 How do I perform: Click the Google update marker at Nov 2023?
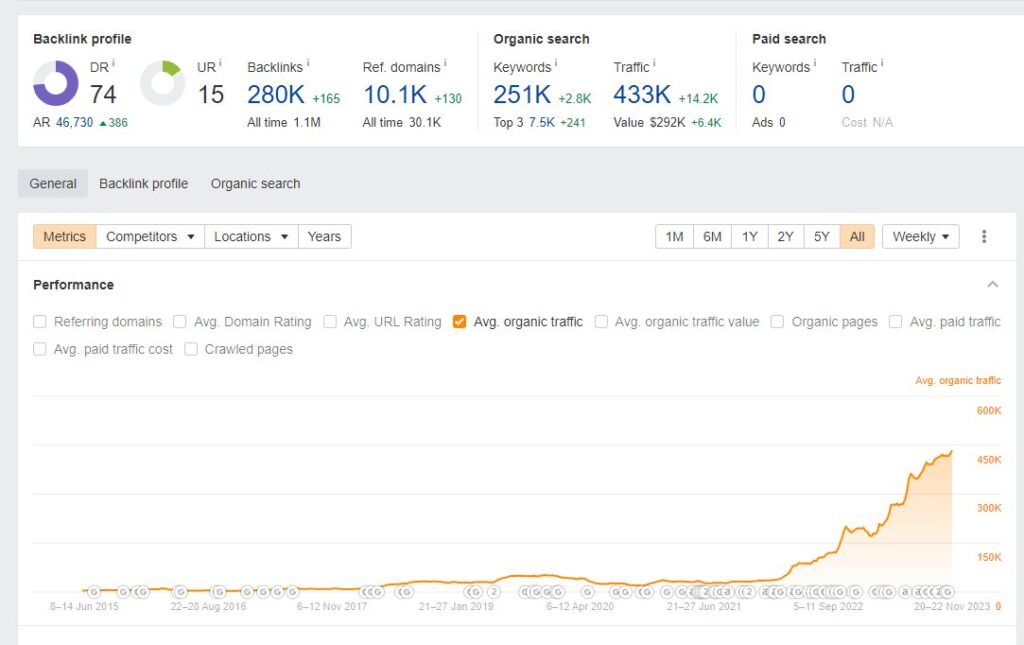pyautogui.click(x=947, y=592)
